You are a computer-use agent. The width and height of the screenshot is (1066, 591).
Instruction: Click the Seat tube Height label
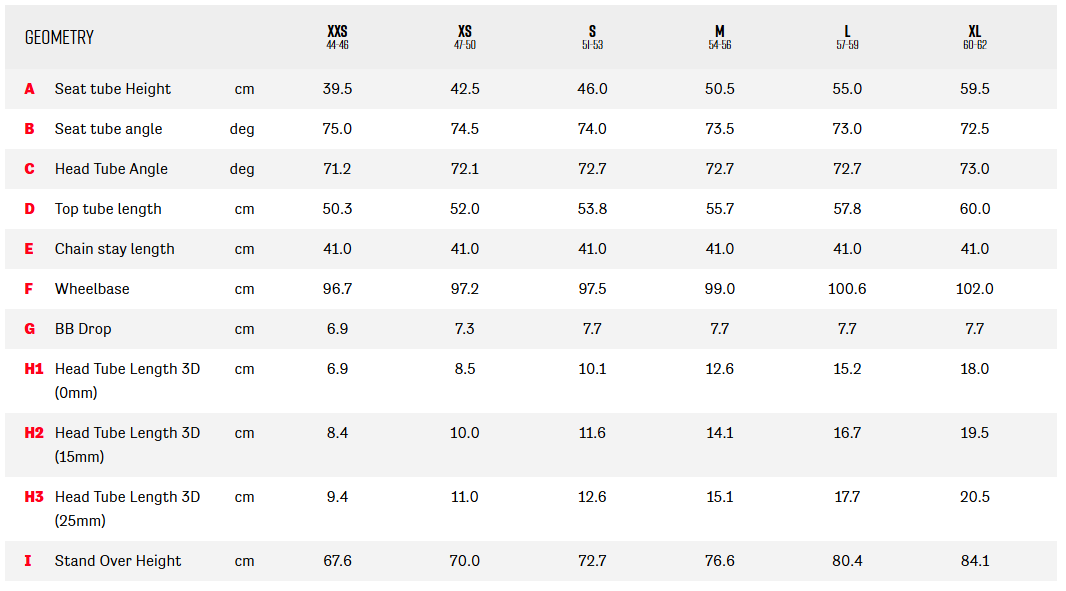tap(113, 89)
